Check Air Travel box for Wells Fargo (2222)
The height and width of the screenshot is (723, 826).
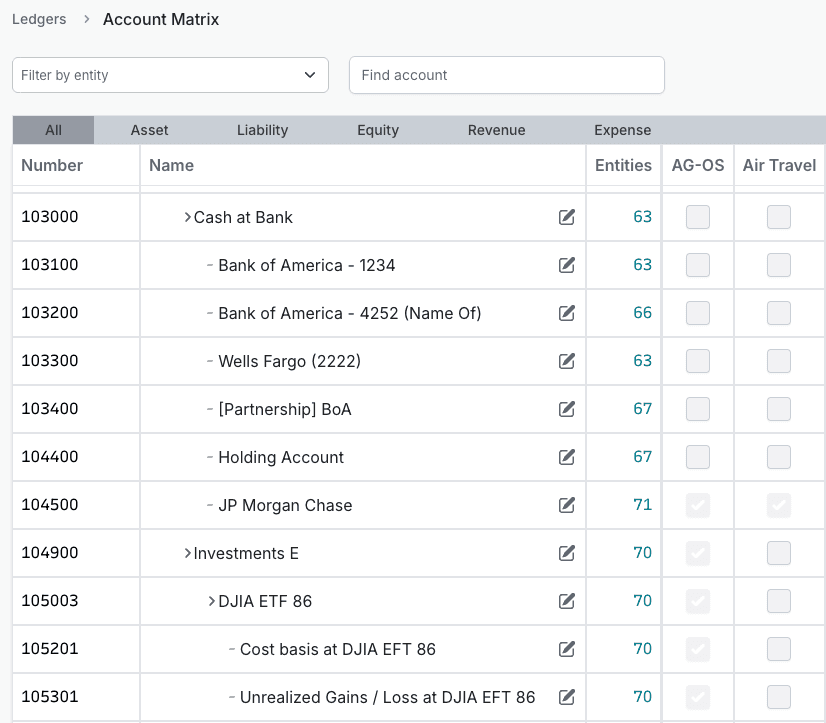point(779,361)
